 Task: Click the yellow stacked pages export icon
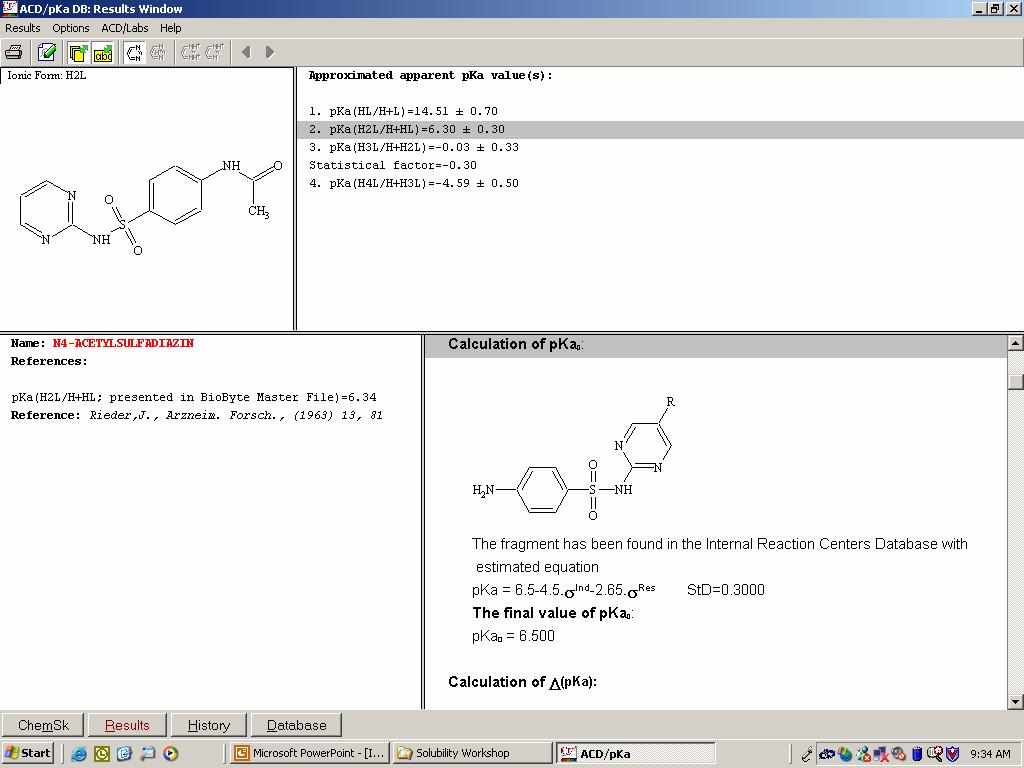(78, 52)
